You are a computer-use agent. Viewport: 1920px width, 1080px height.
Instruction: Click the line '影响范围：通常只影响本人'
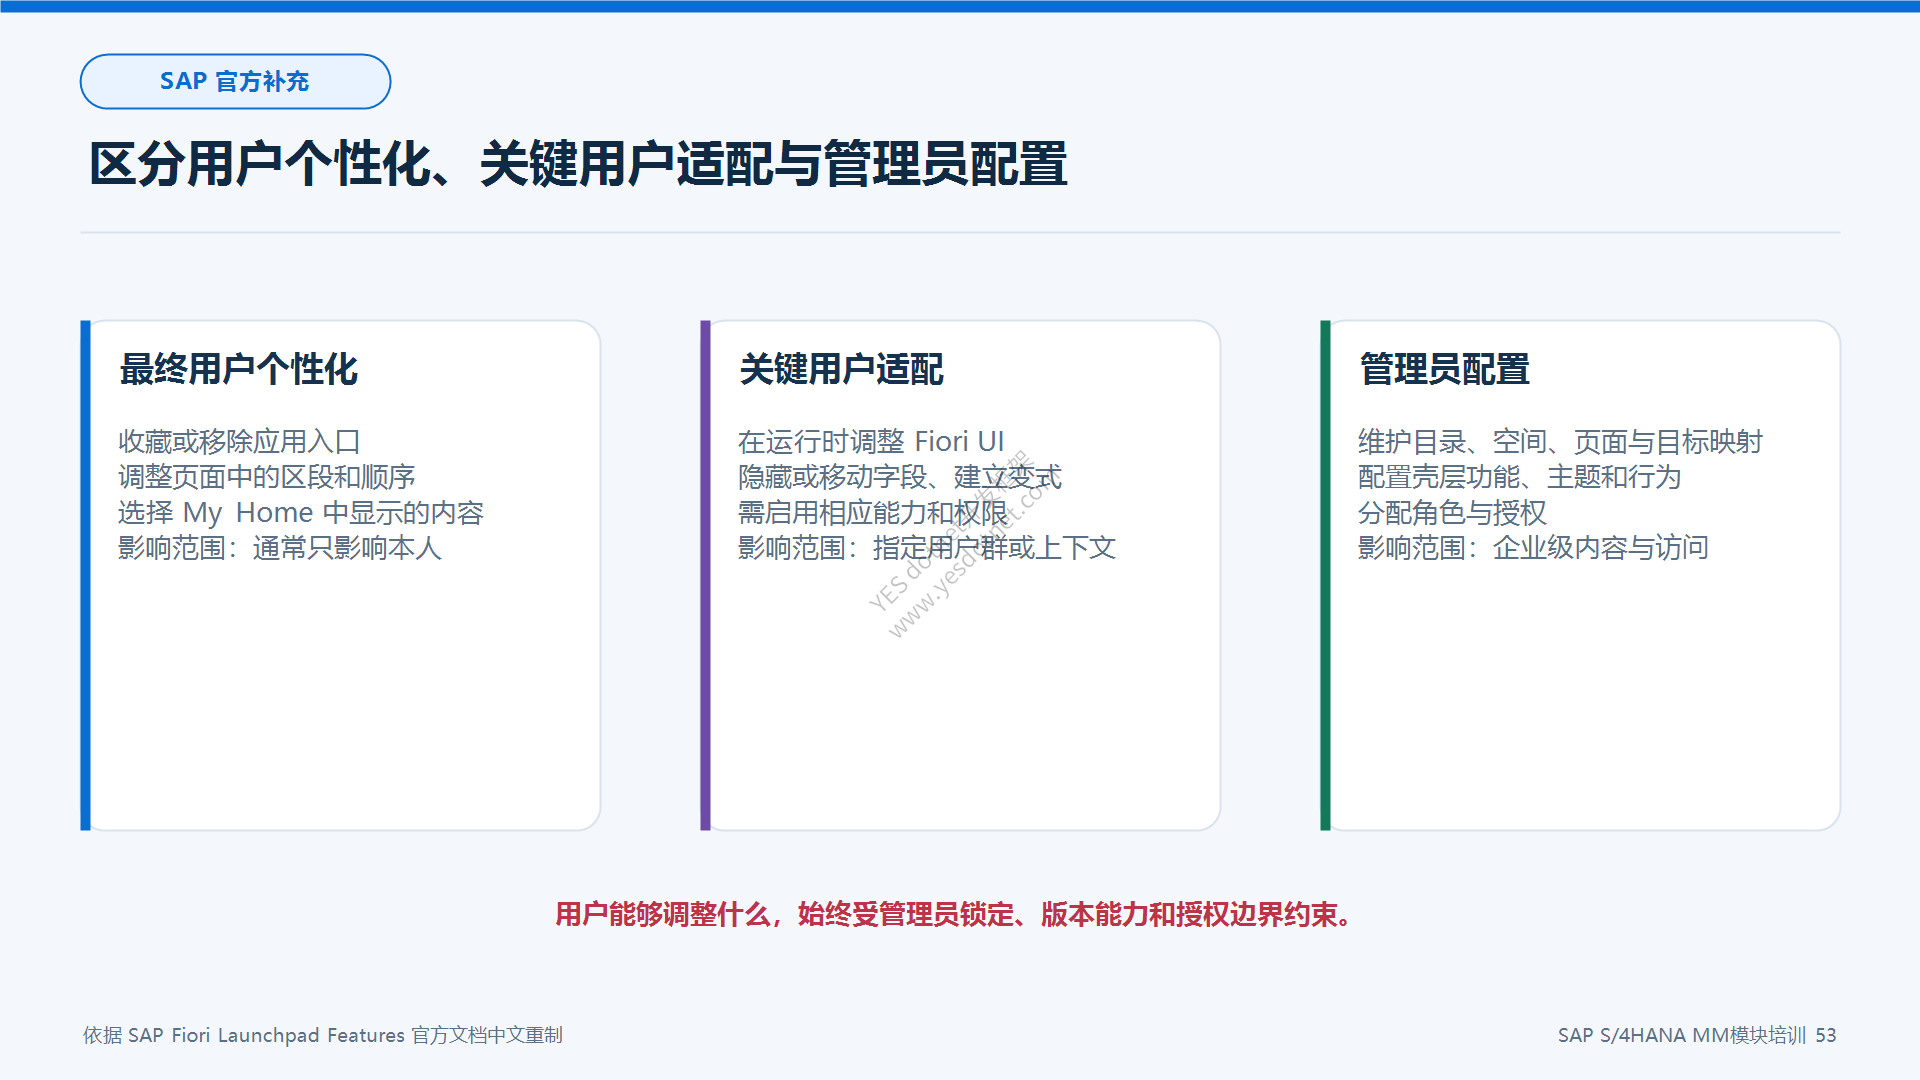280,548
